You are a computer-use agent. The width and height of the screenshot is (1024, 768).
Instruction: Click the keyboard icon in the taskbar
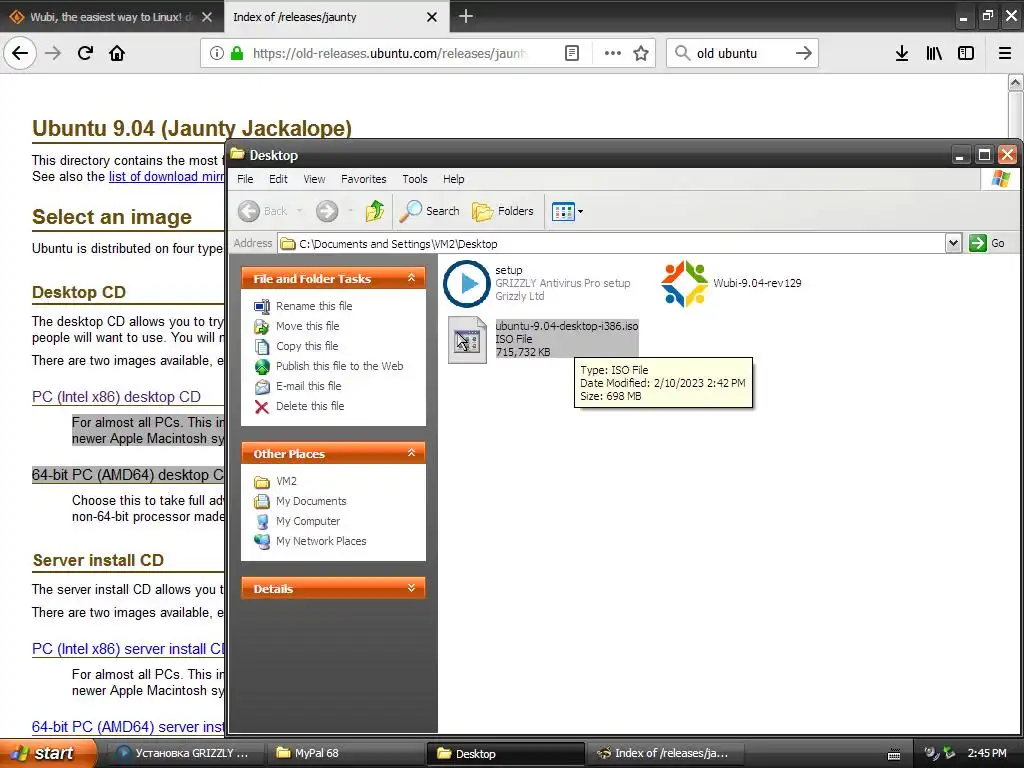coord(894,754)
